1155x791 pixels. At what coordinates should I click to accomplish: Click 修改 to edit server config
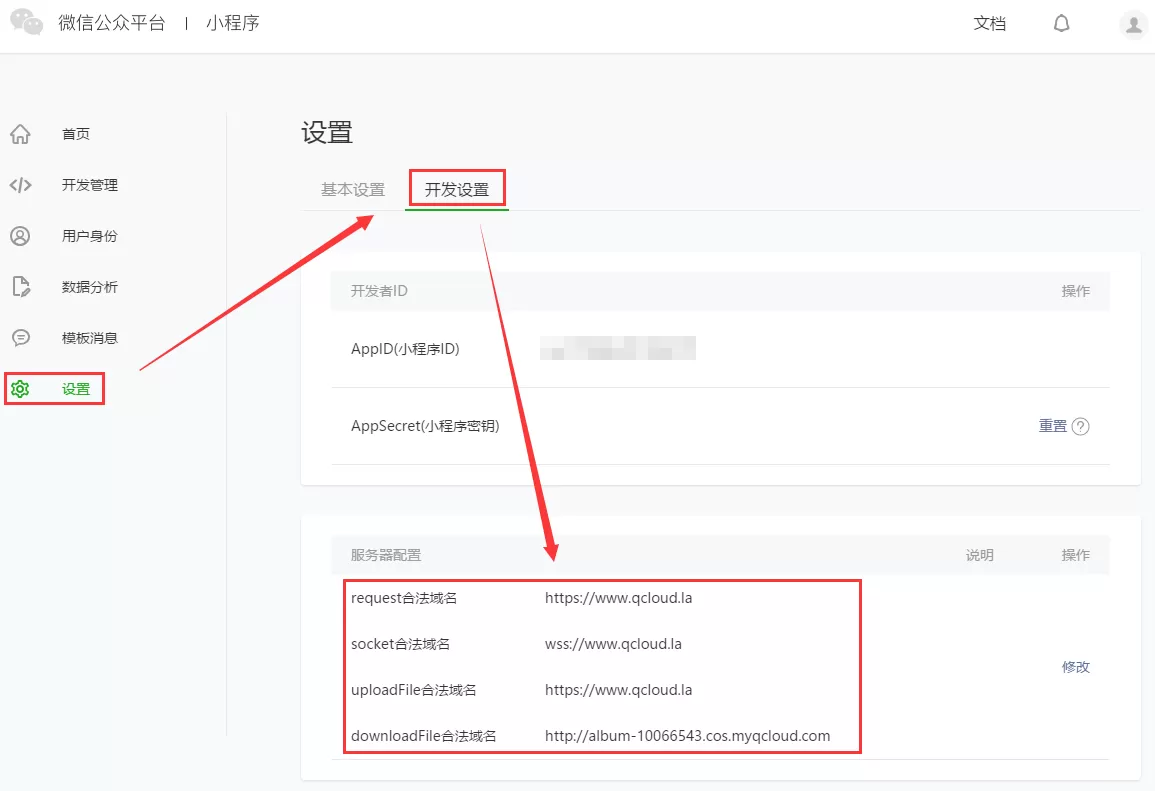tap(1075, 667)
